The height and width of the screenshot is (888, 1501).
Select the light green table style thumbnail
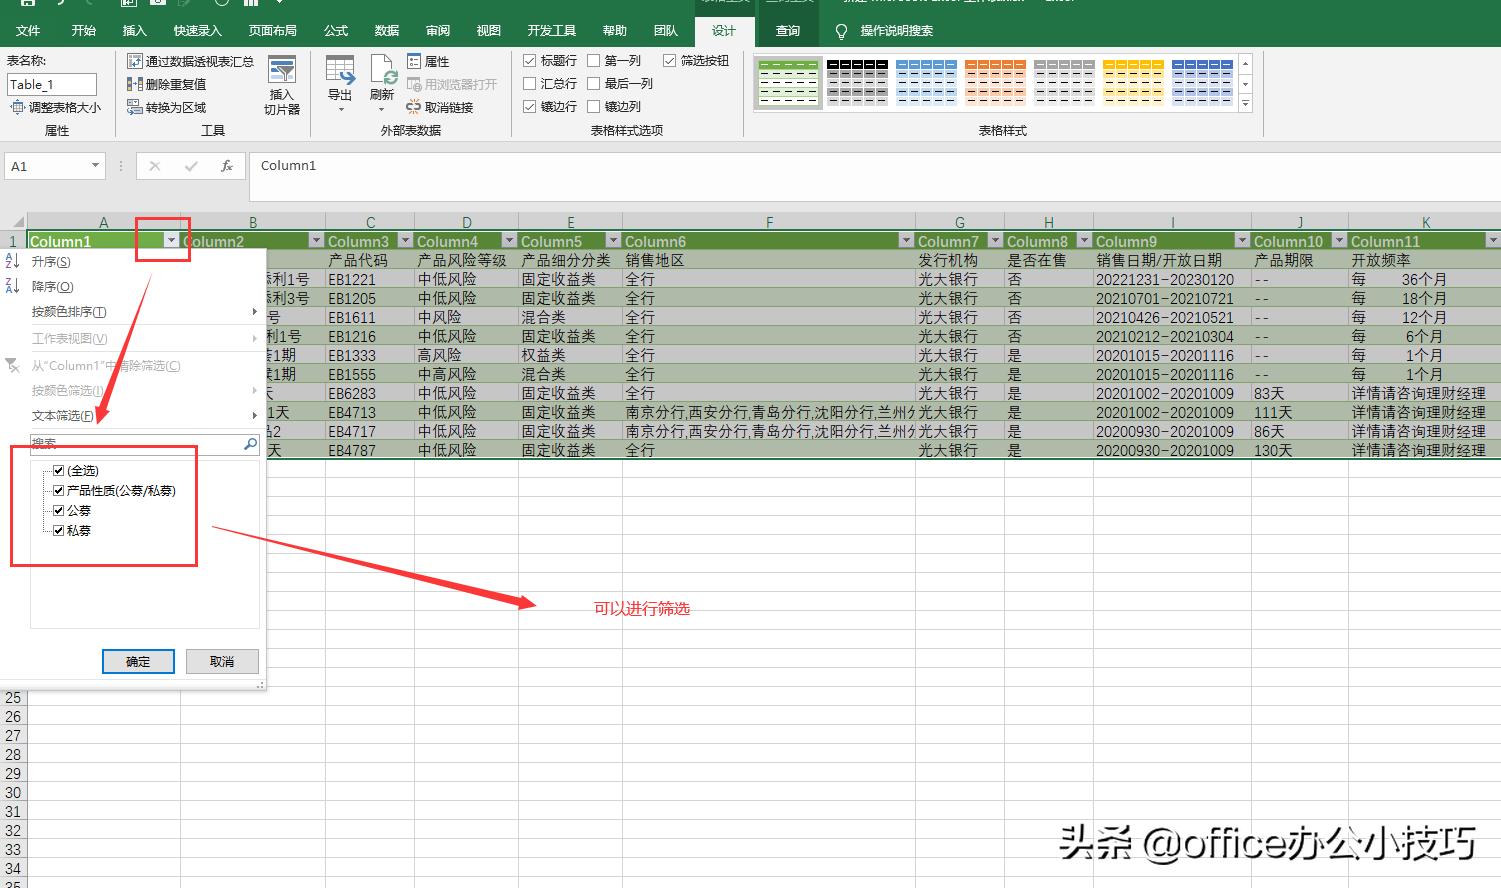787,81
